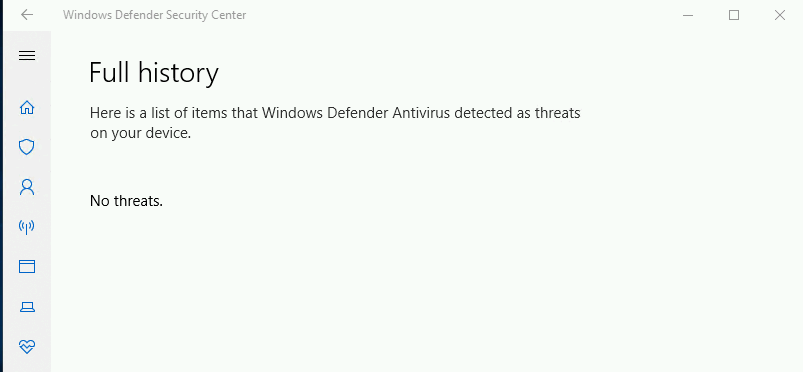Click the Full history heading
Screen dimensions: 803x372
click(154, 72)
